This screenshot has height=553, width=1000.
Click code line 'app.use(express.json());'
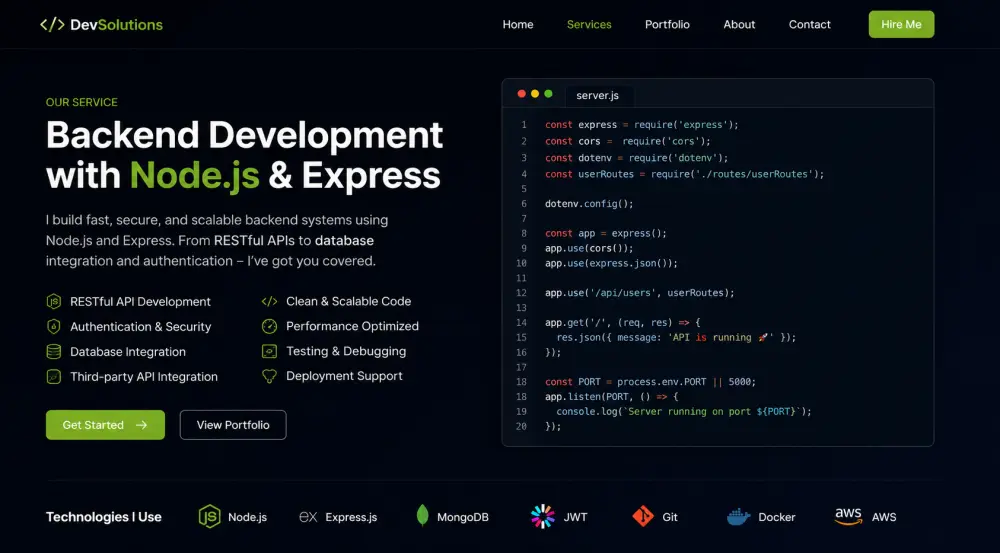(x=612, y=263)
